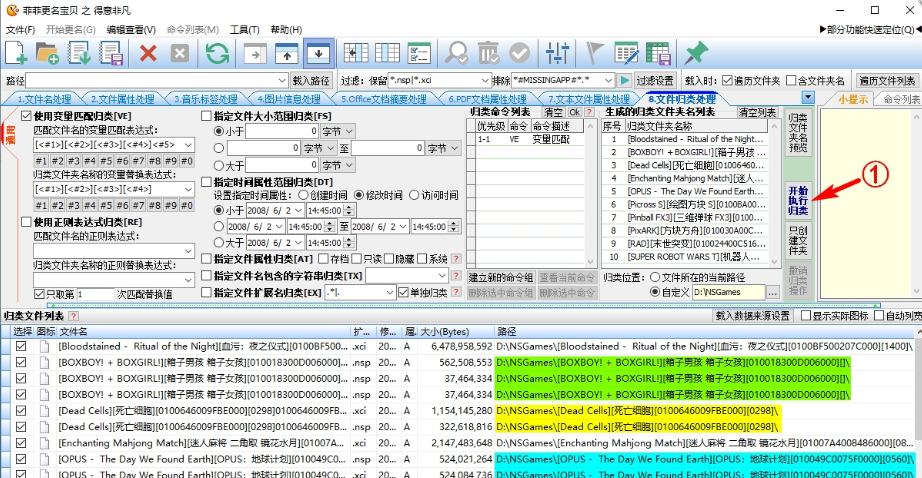Enable 指定时间属性范围归类[DT] checkbox

[206, 182]
